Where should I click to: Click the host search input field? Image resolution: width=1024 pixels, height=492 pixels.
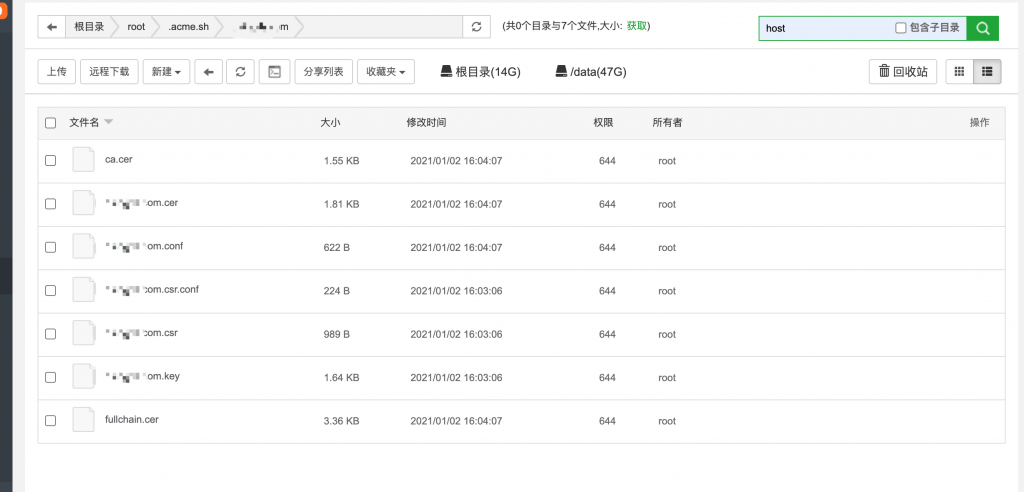(826, 28)
